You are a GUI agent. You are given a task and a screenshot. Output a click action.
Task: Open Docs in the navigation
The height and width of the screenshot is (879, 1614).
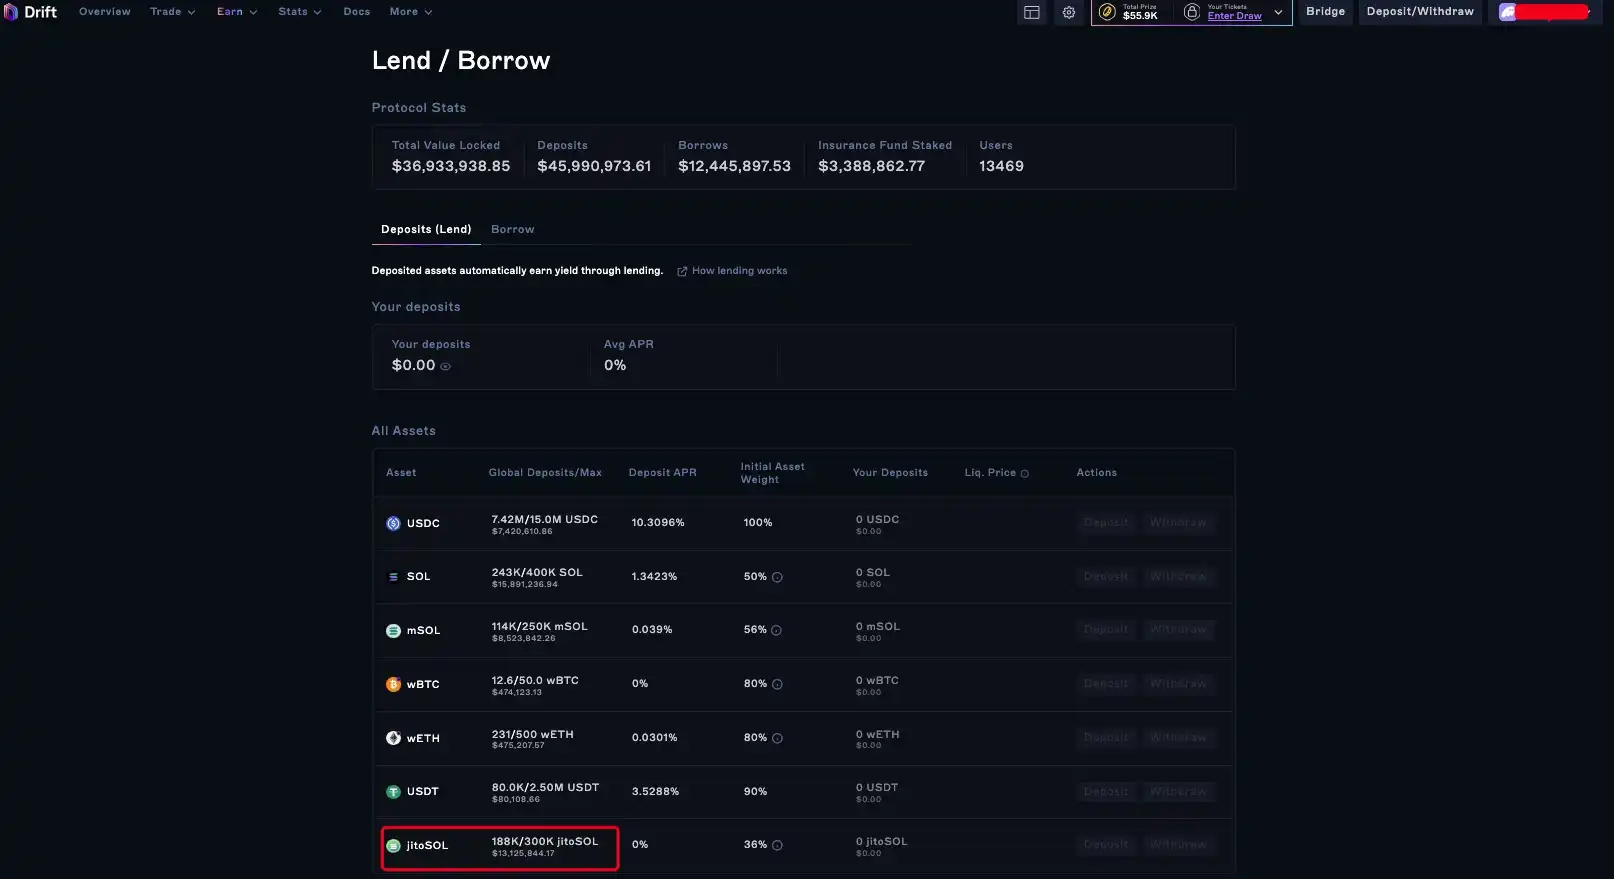click(356, 12)
